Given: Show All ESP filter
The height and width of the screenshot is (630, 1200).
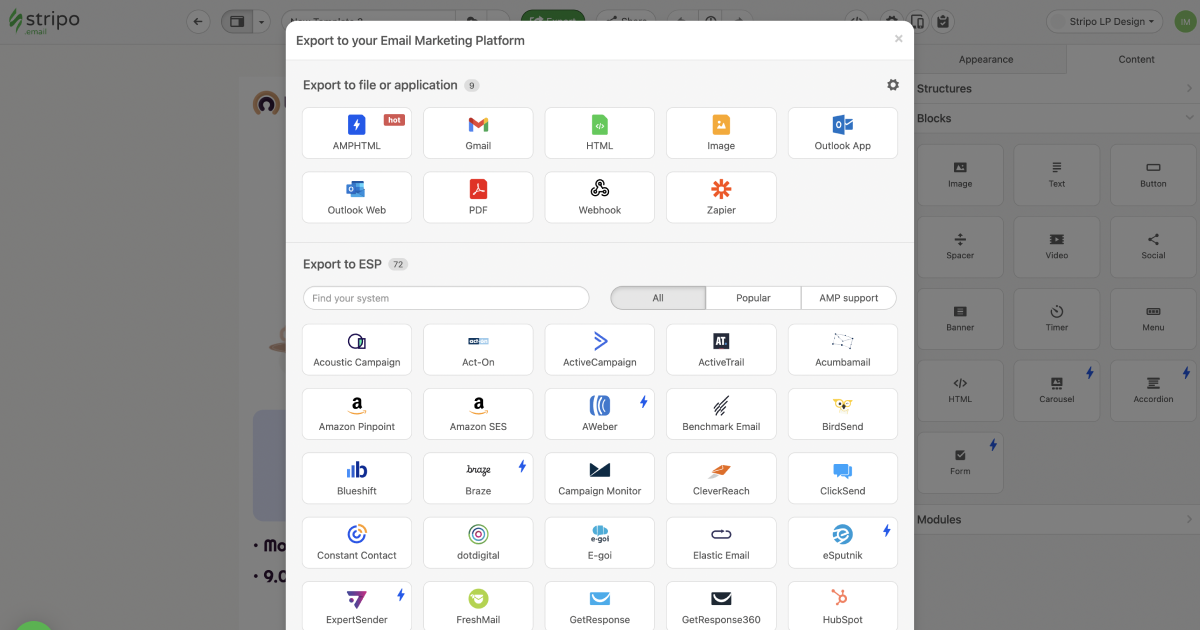Looking at the screenshot, I should pyautogui.click(x=658, y=298).
